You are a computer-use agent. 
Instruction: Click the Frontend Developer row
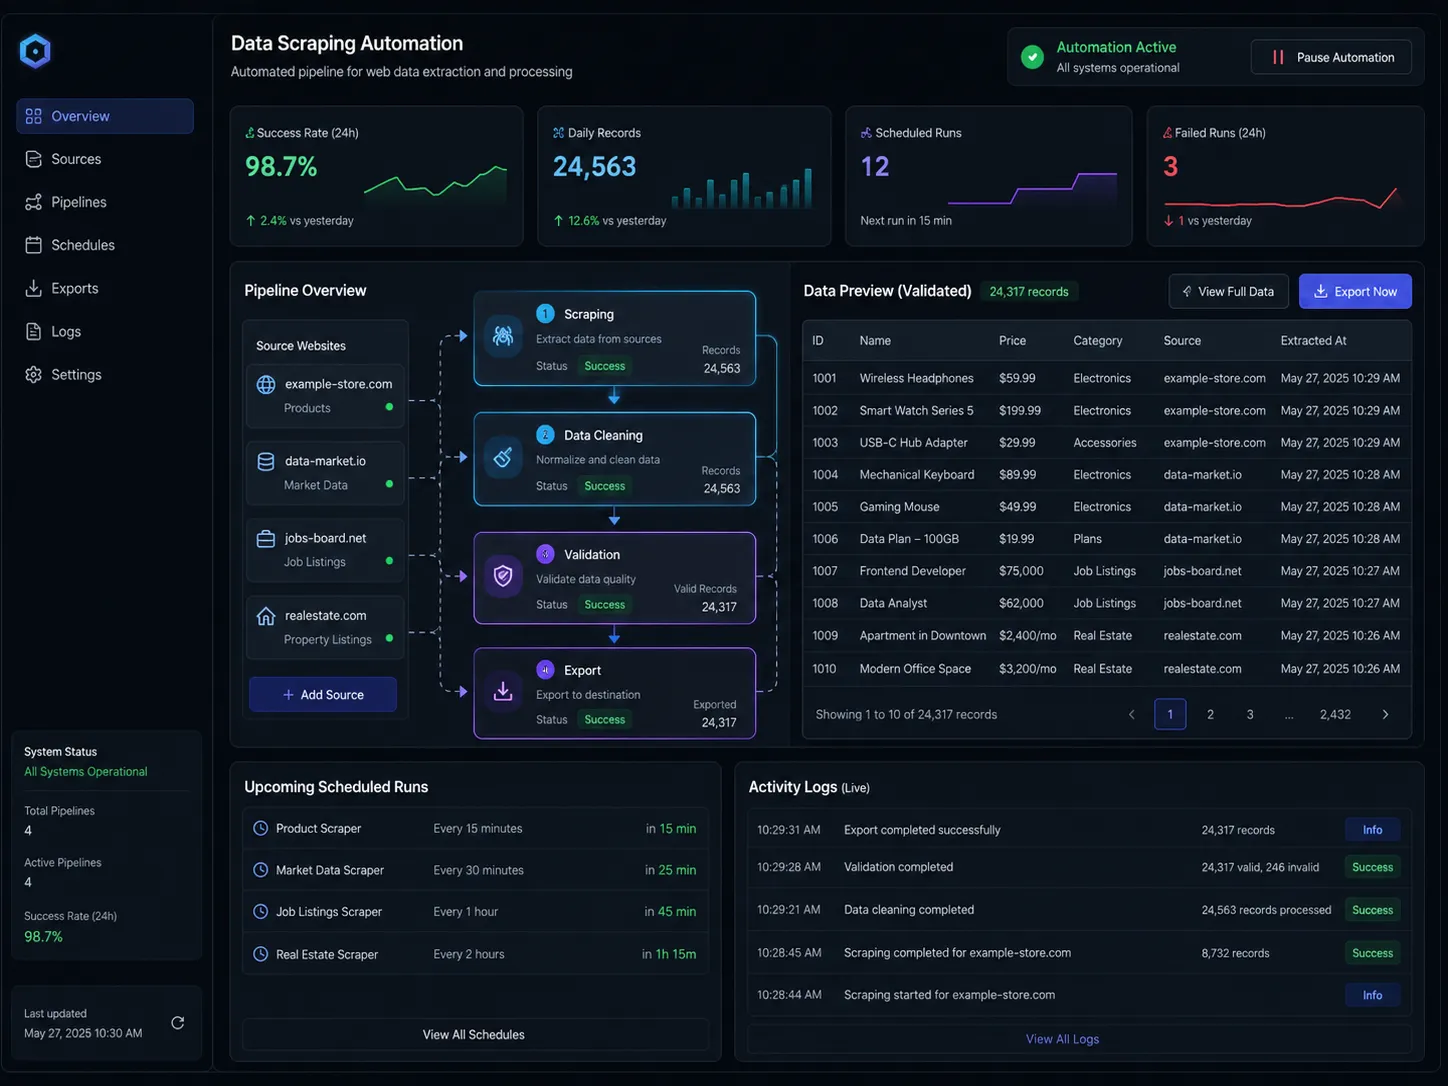pos(1106,571)
